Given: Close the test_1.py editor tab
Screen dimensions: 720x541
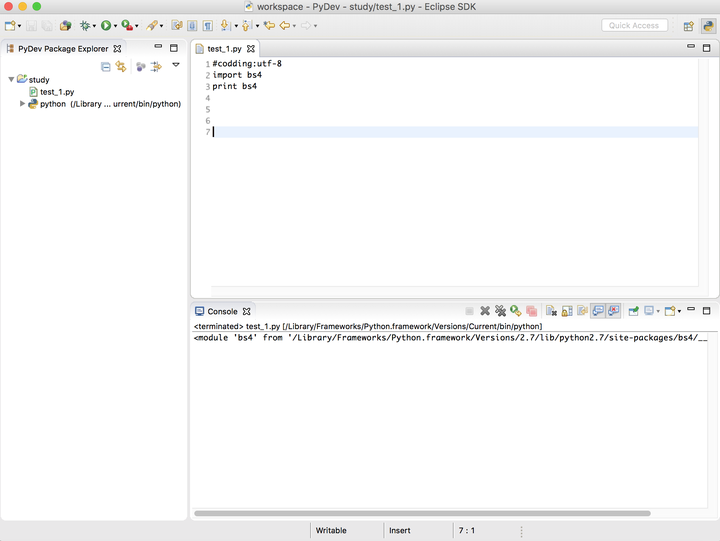Looking at the screenshot, I should click(x=251, y=49).
